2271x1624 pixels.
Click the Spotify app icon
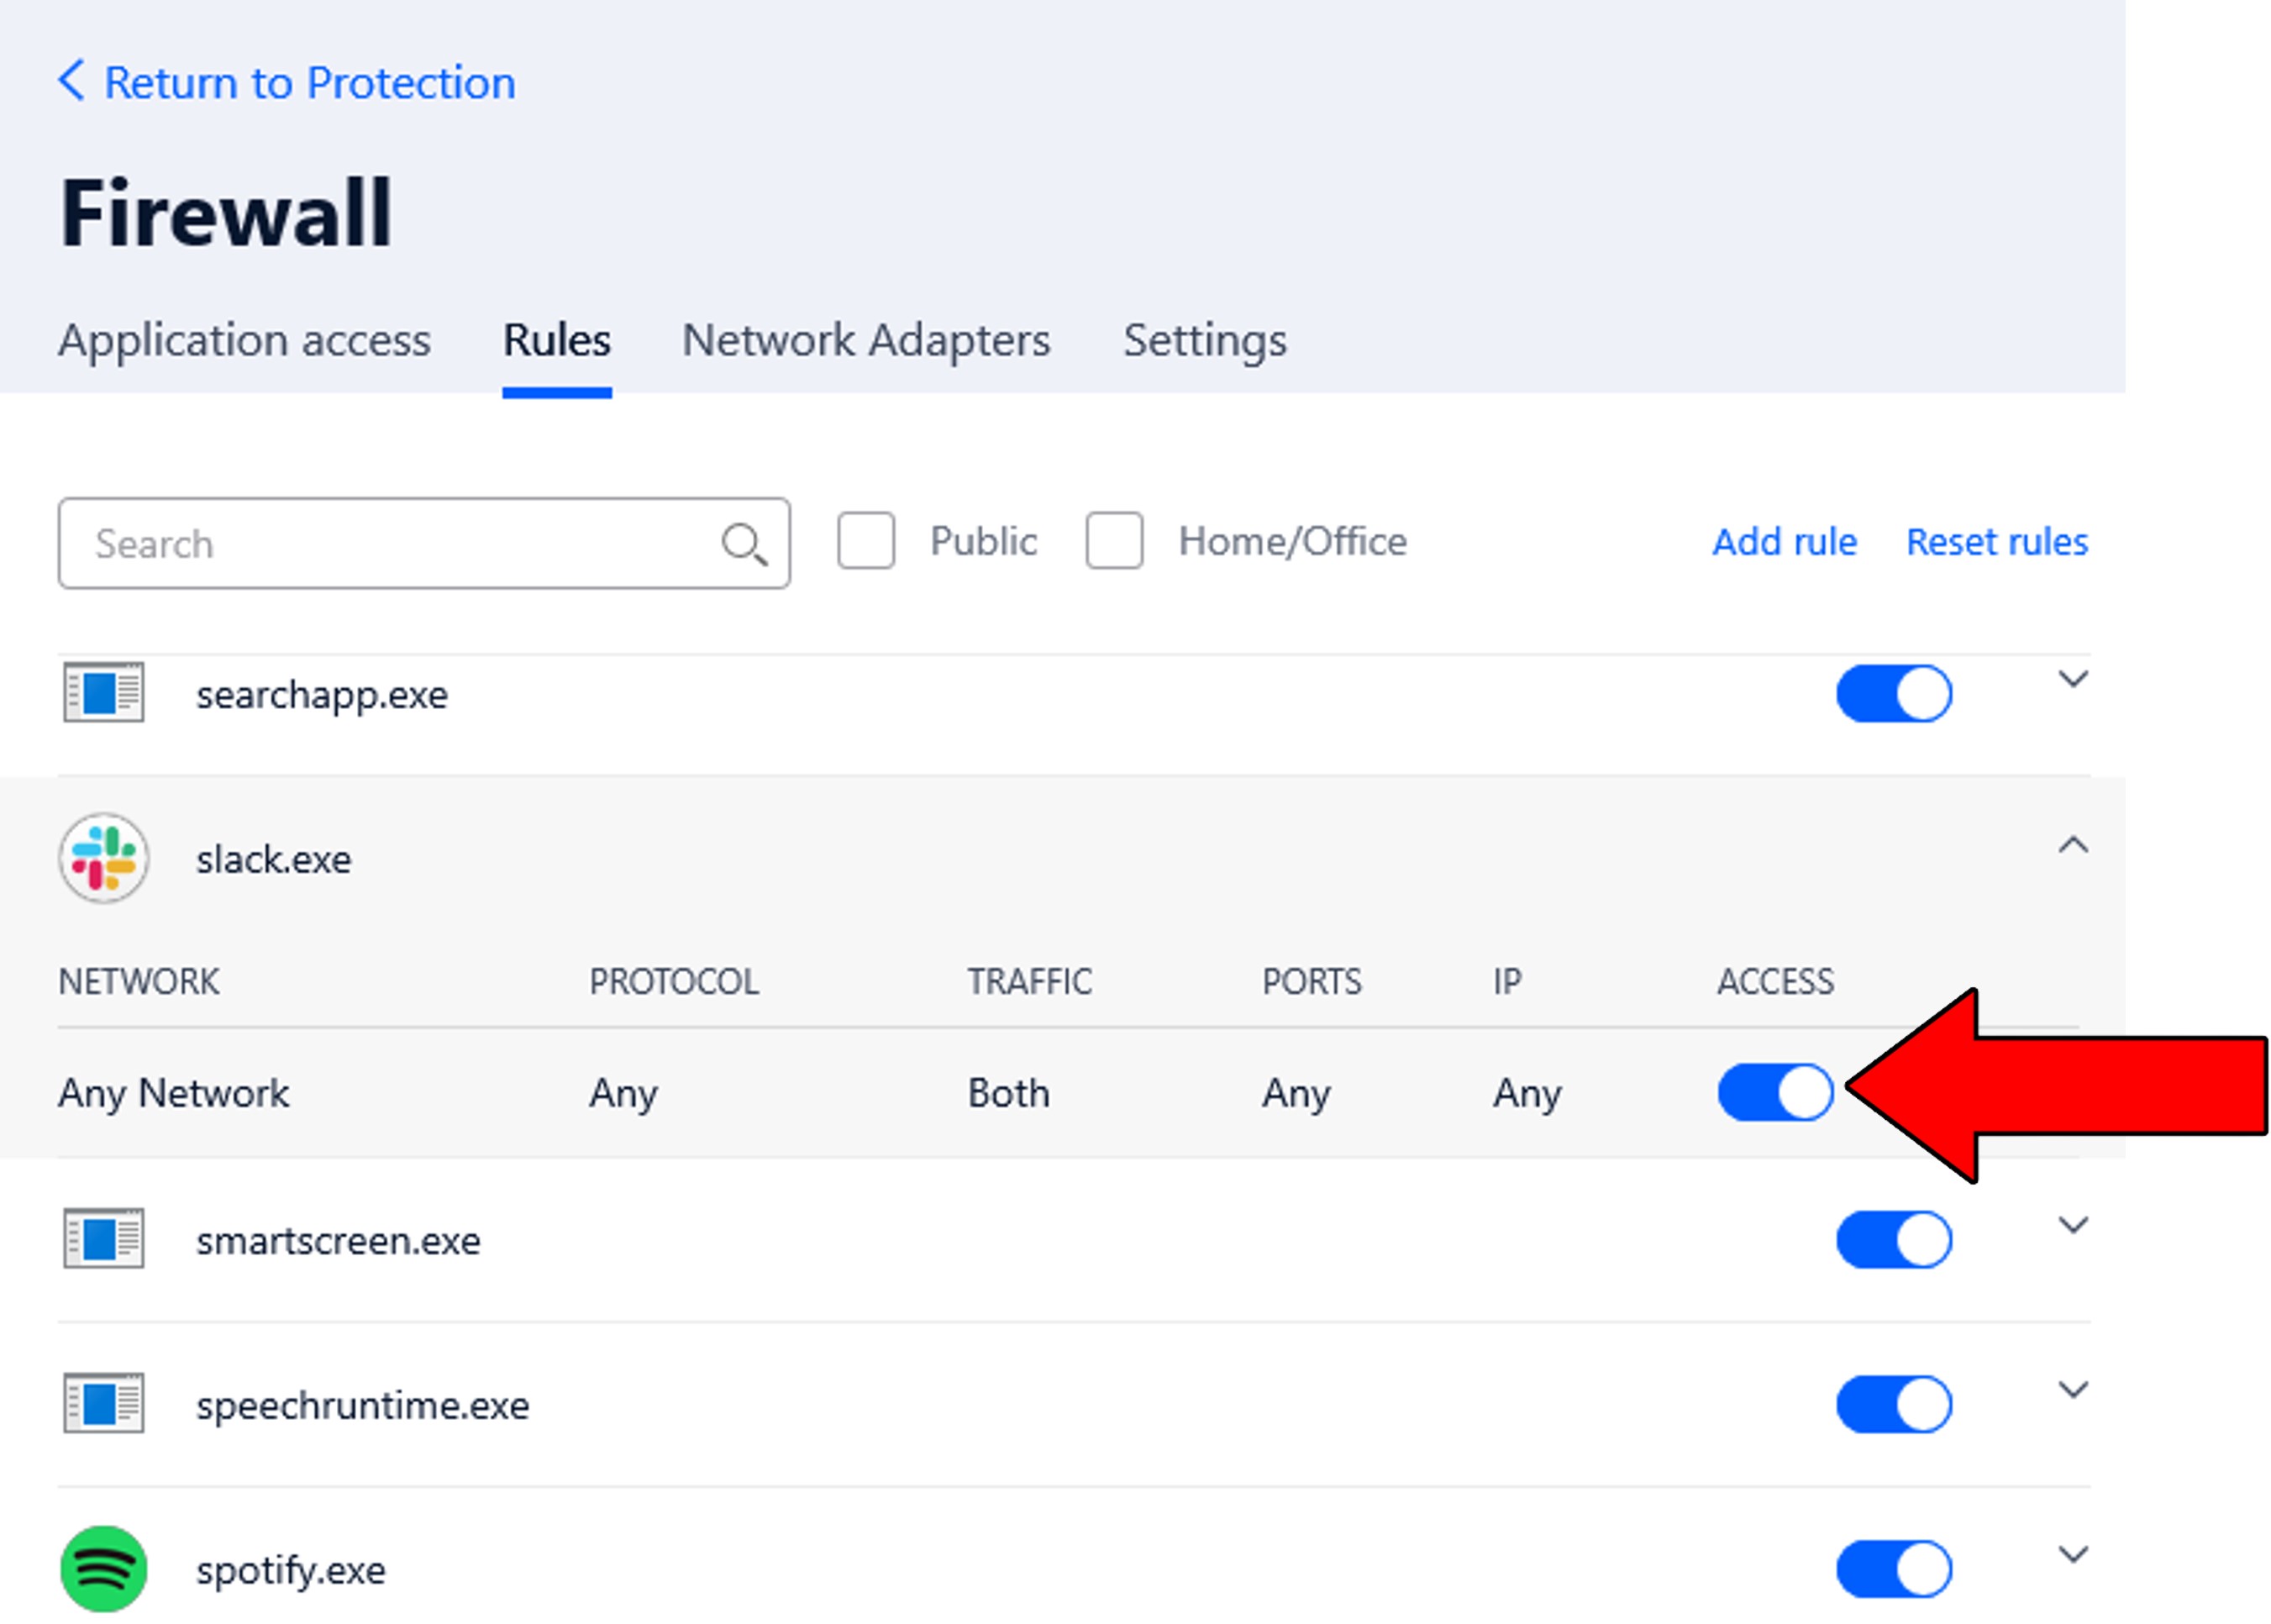(104, 1568)
